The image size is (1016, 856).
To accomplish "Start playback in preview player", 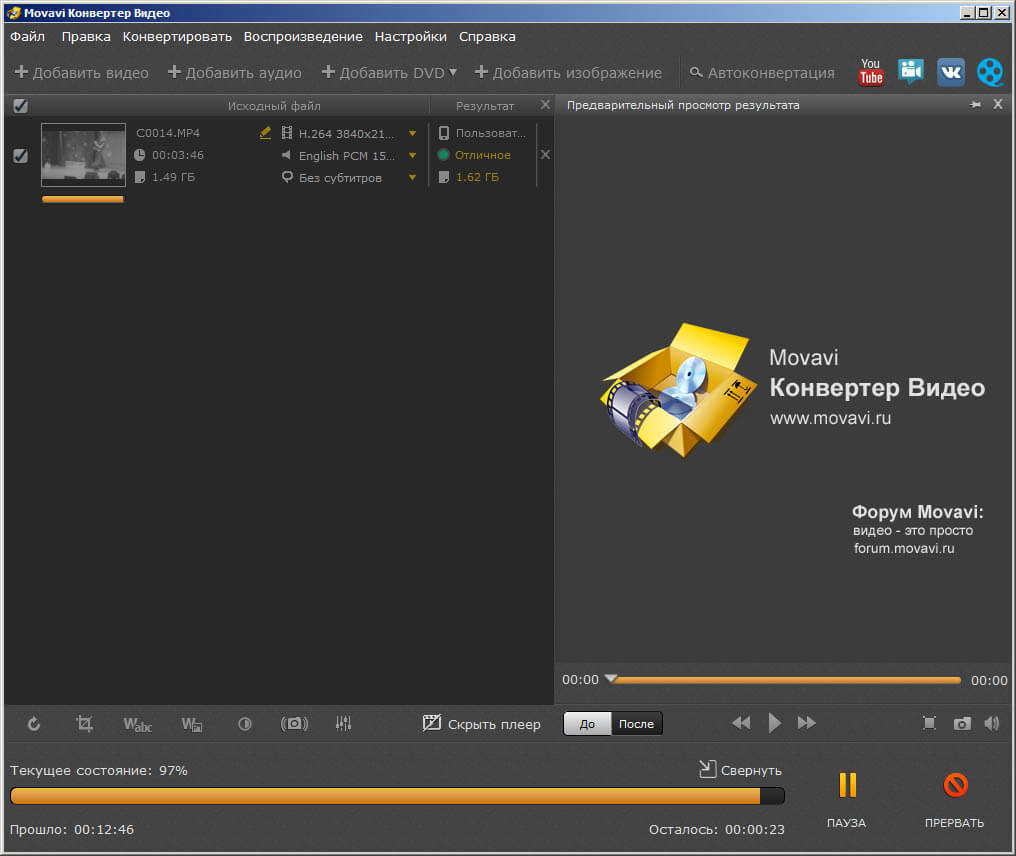I will point(774,723).
